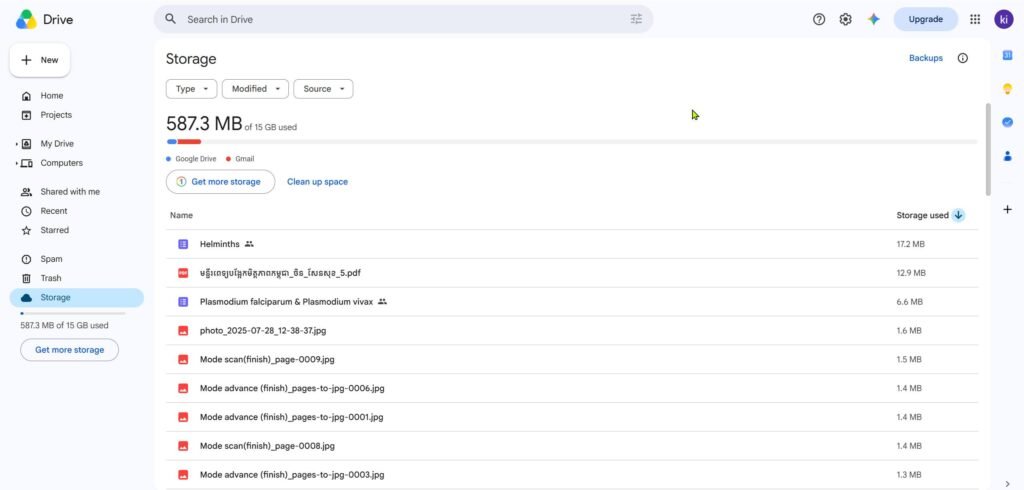The image size is (1024, 490).
Task: Click the 17.2 MB storage value
Action: [910, 244]
